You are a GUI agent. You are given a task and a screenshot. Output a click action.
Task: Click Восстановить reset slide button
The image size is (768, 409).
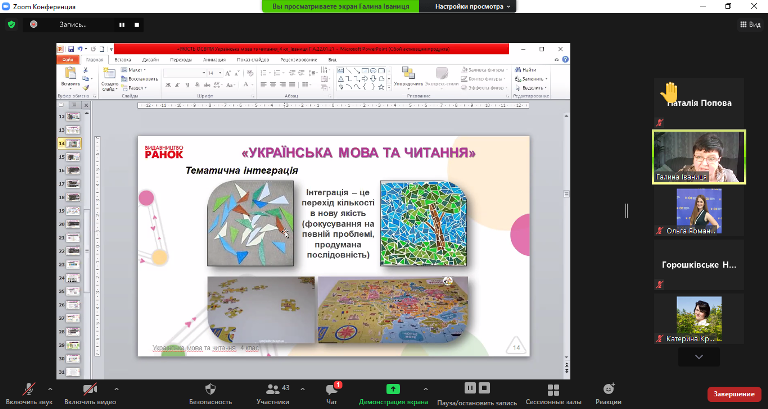[x=140, y=79]
